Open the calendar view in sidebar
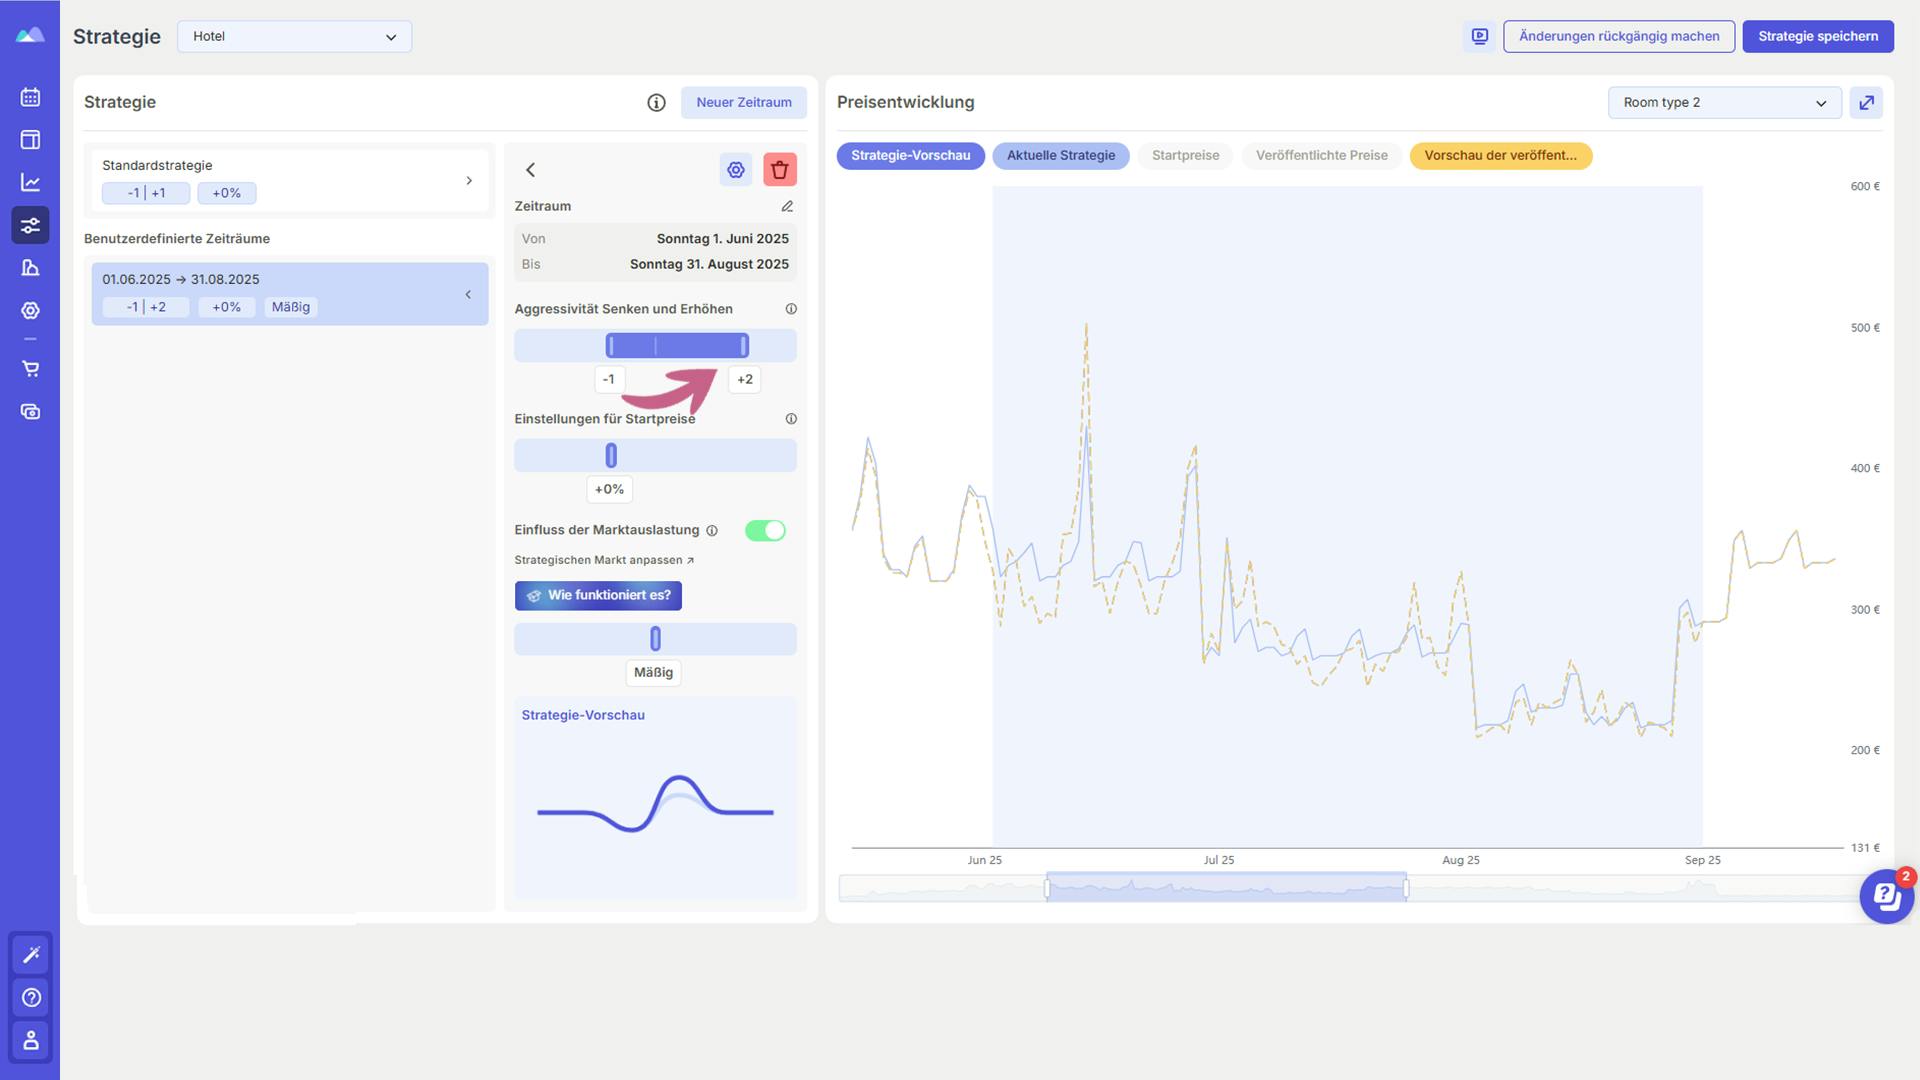This screenshot has height=1080, width=1920. coord(30,97)
